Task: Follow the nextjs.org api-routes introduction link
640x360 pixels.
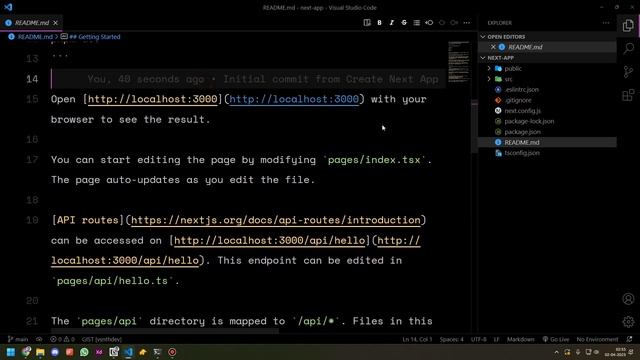Action: tap(276, 220)
